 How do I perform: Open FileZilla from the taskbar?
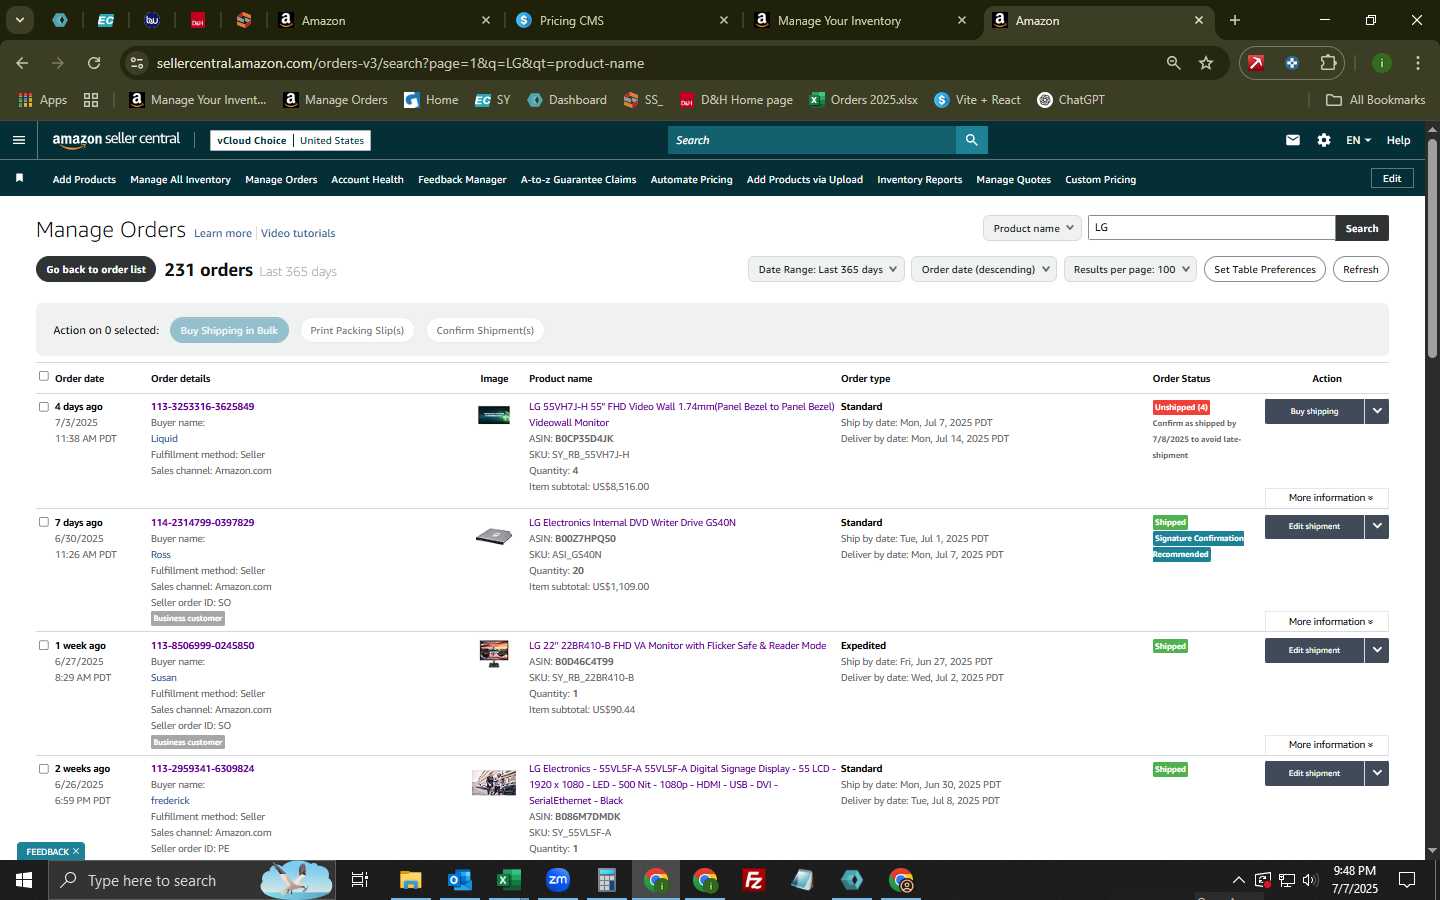(x=754, y=880)
